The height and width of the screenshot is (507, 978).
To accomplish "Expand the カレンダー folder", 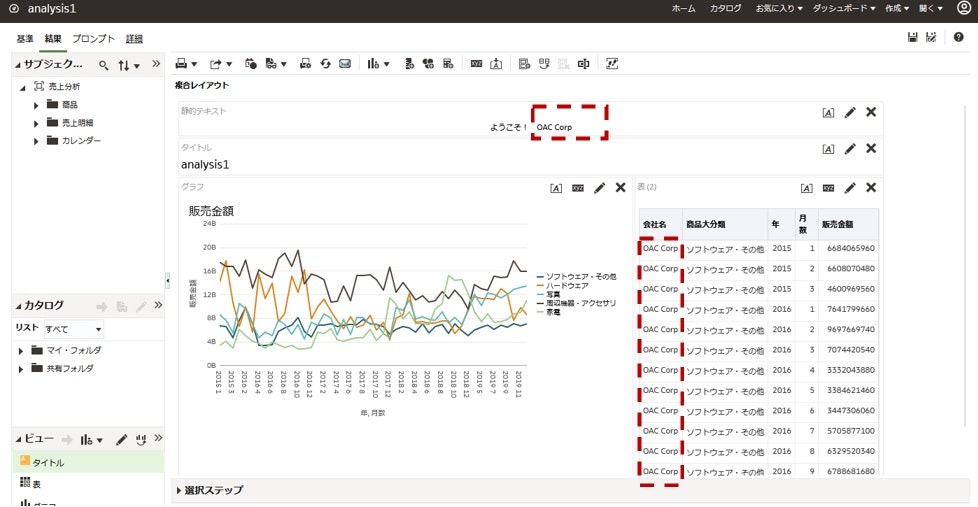I will tap(36, 142).
